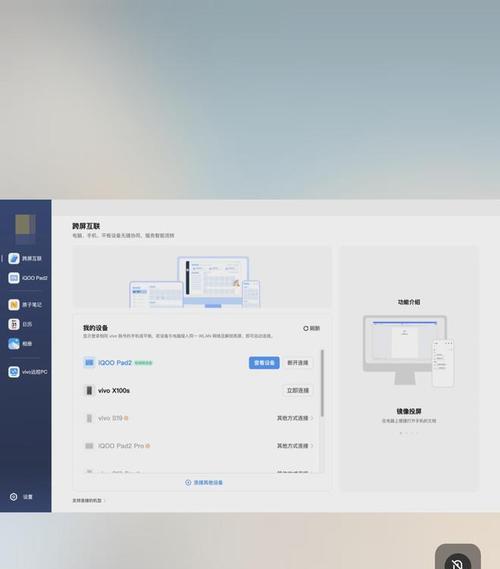Open the 相册 photo album icon
The width and height of the screenshot is (500, 569).
coord(14,344)
